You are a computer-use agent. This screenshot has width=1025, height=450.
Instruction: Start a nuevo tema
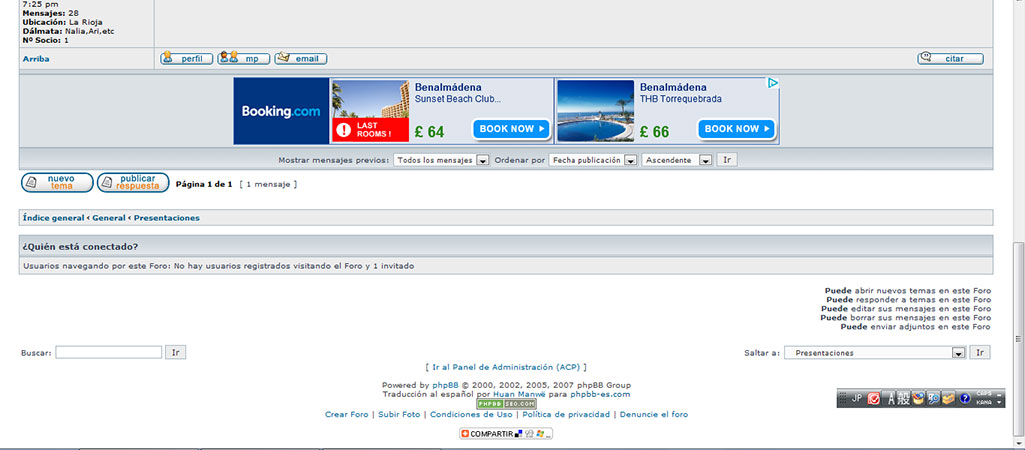(x=57, y=182)
